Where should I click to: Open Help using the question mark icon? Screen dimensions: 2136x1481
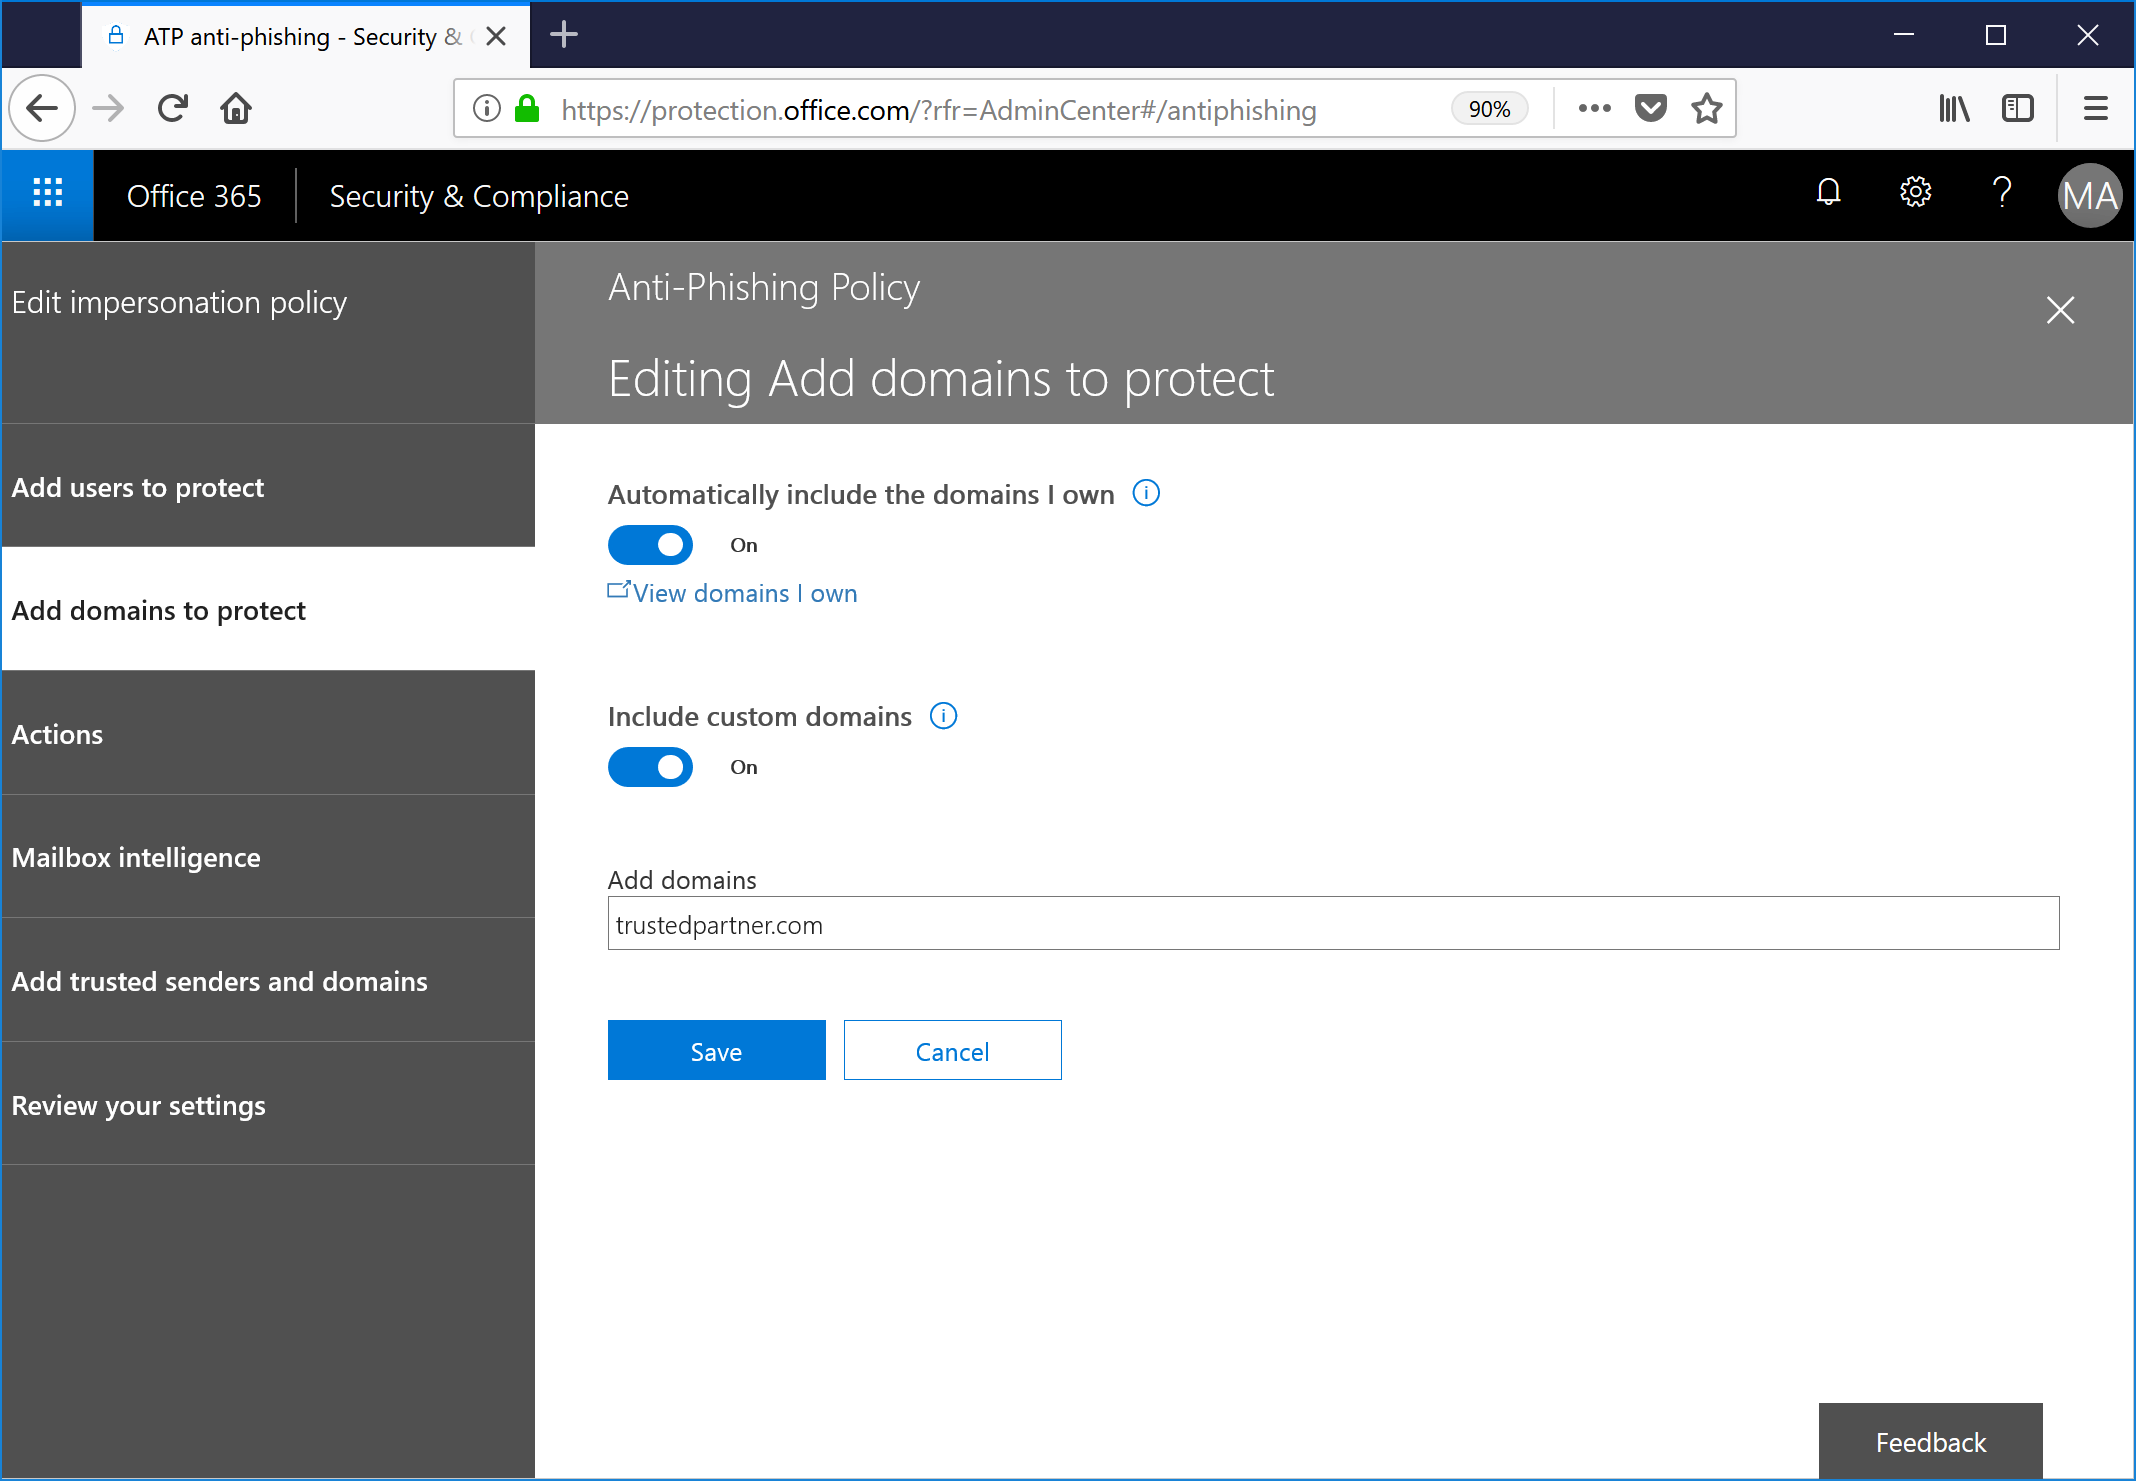coord(2000,193)
